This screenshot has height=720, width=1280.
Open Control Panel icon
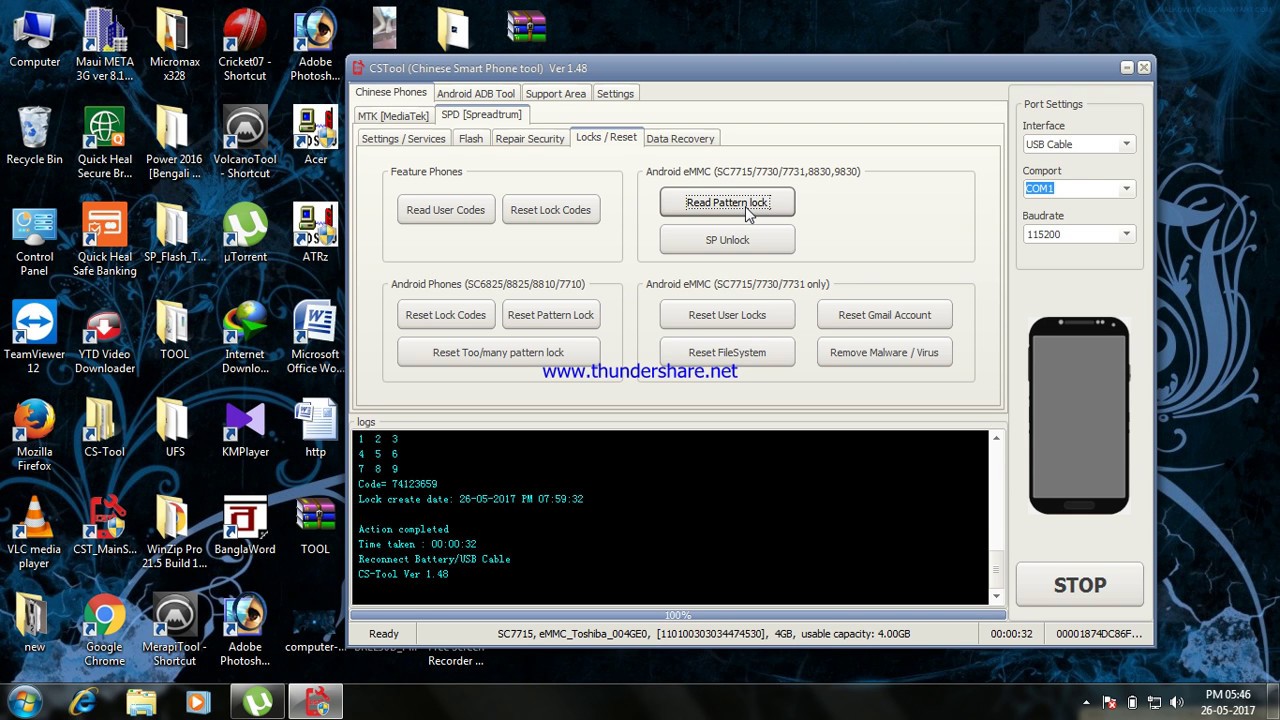tap(34, 240)
